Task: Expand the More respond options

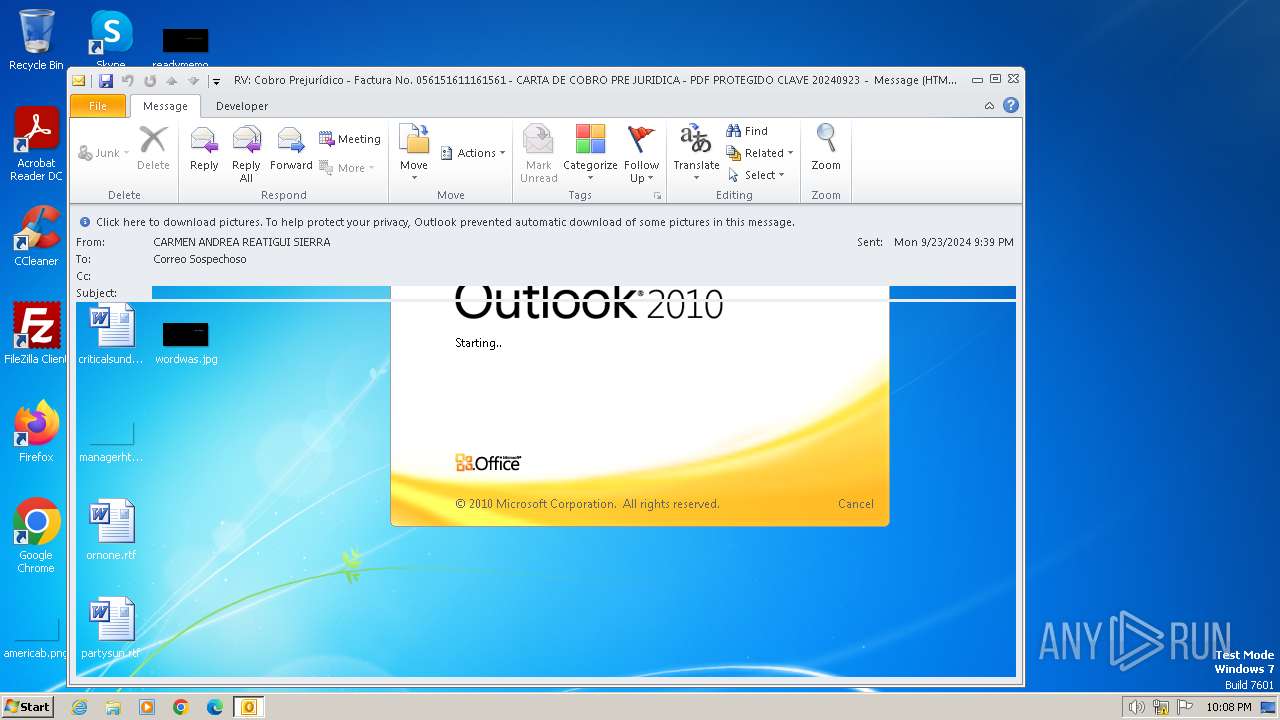Action: (x=347, y=168)
